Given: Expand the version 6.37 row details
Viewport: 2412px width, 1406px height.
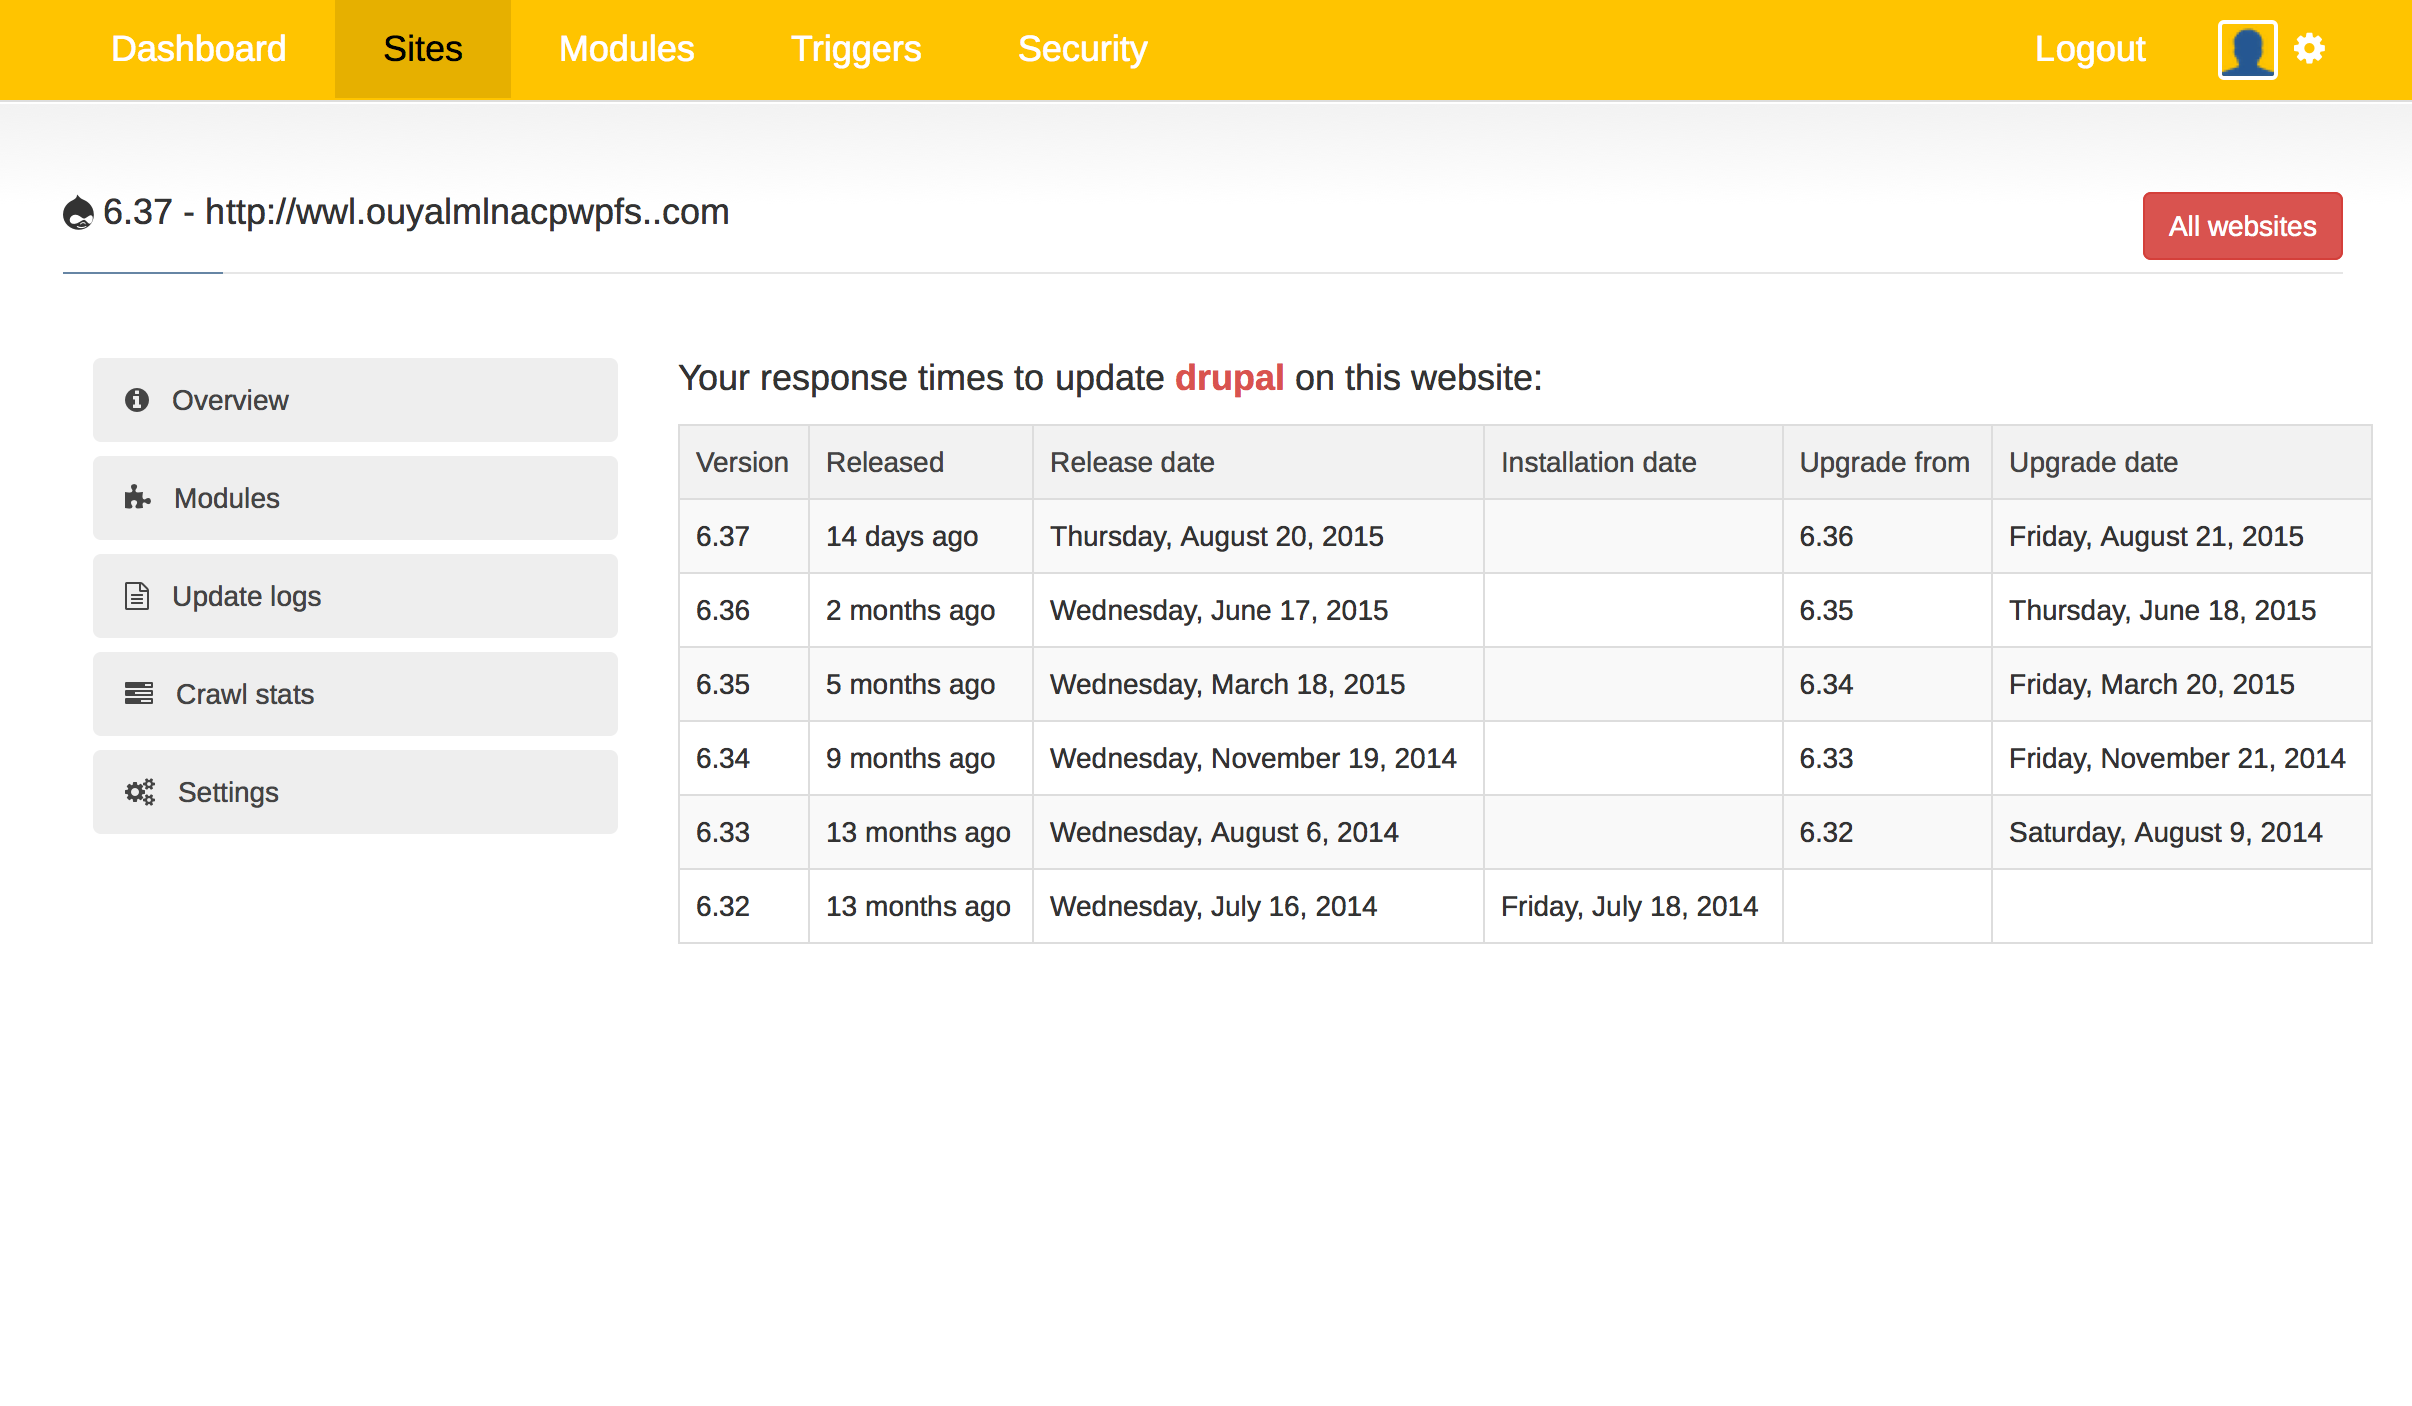Looking at the screenshot, I should (x=723, y=536).
